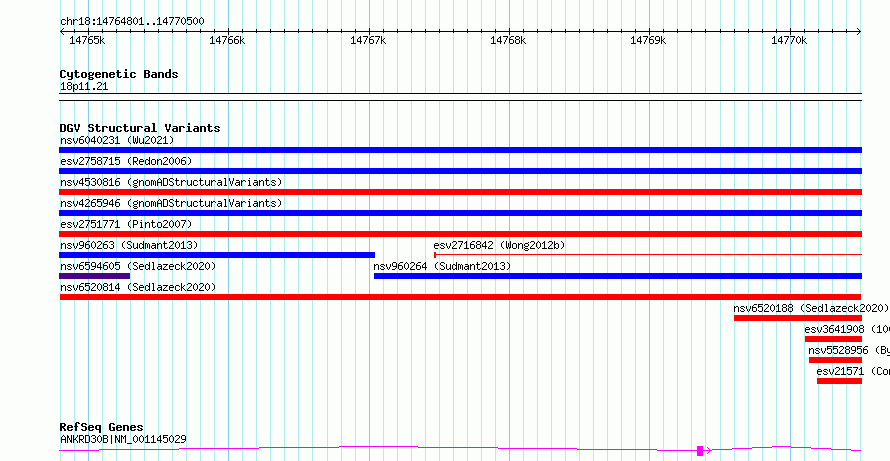Click the chr18:14764801..14770500 coordinate text
This screenshot has width=890, height=461.
coord(132,22)
